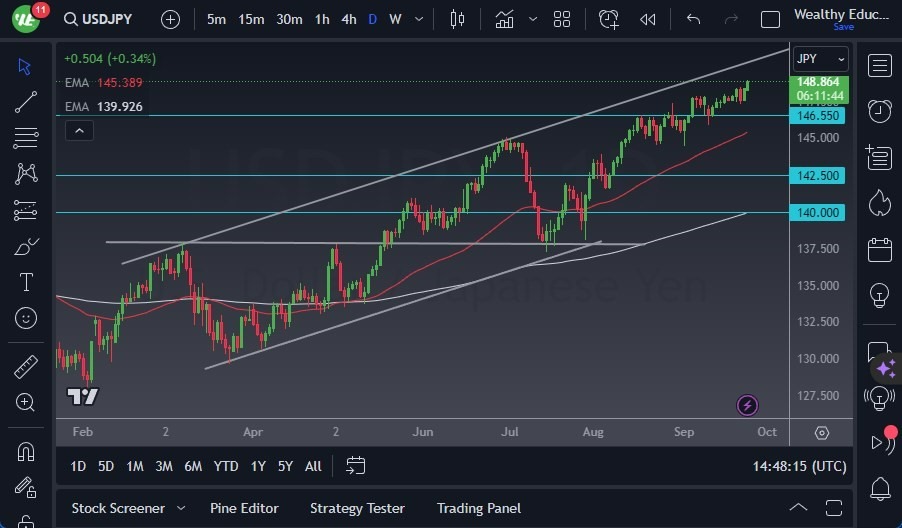Select the 146.550 horizontal line label
The width and height of the screenshot is (902, 528).
(x=817, y=116)
